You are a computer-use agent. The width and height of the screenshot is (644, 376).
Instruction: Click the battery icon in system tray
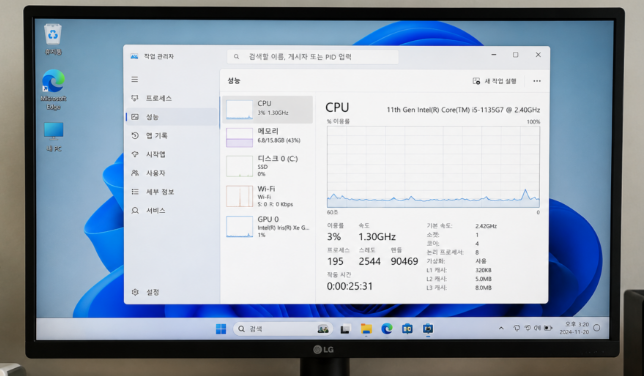coord(547,328)
